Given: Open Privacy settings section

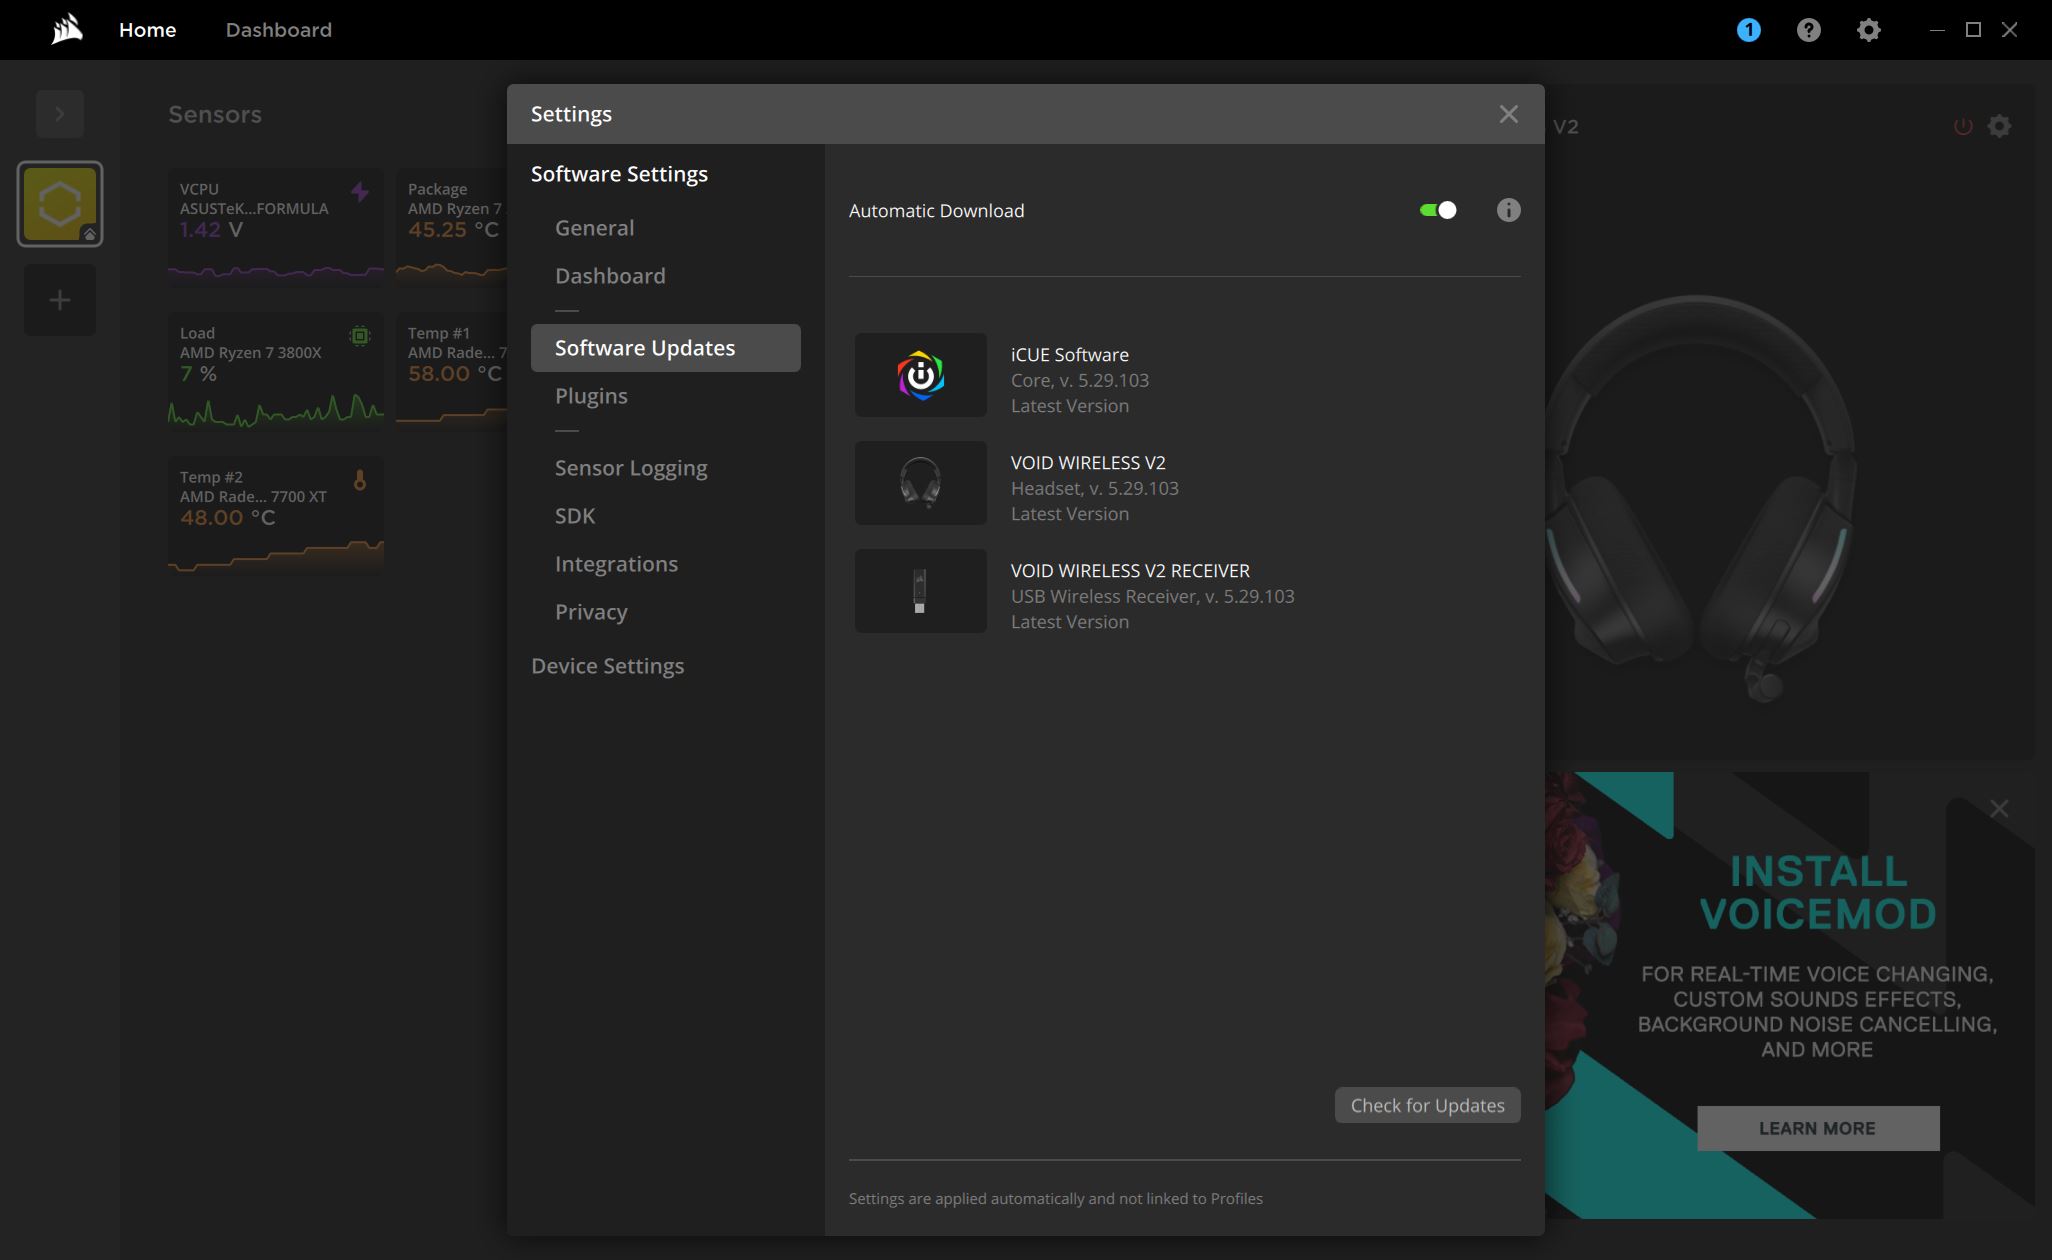Looking at the screenshot, I should point(591,612).
